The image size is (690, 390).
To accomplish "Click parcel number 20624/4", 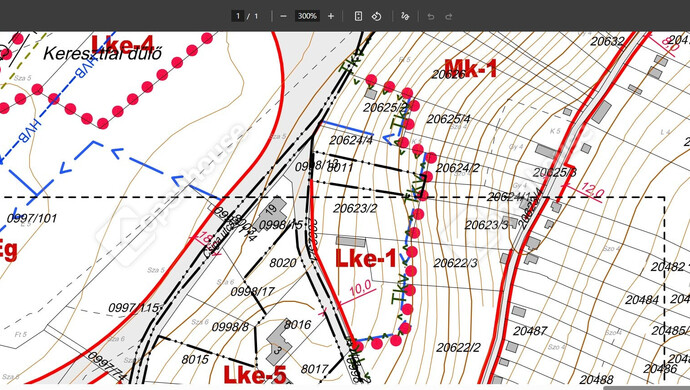I will click(351, 140).
